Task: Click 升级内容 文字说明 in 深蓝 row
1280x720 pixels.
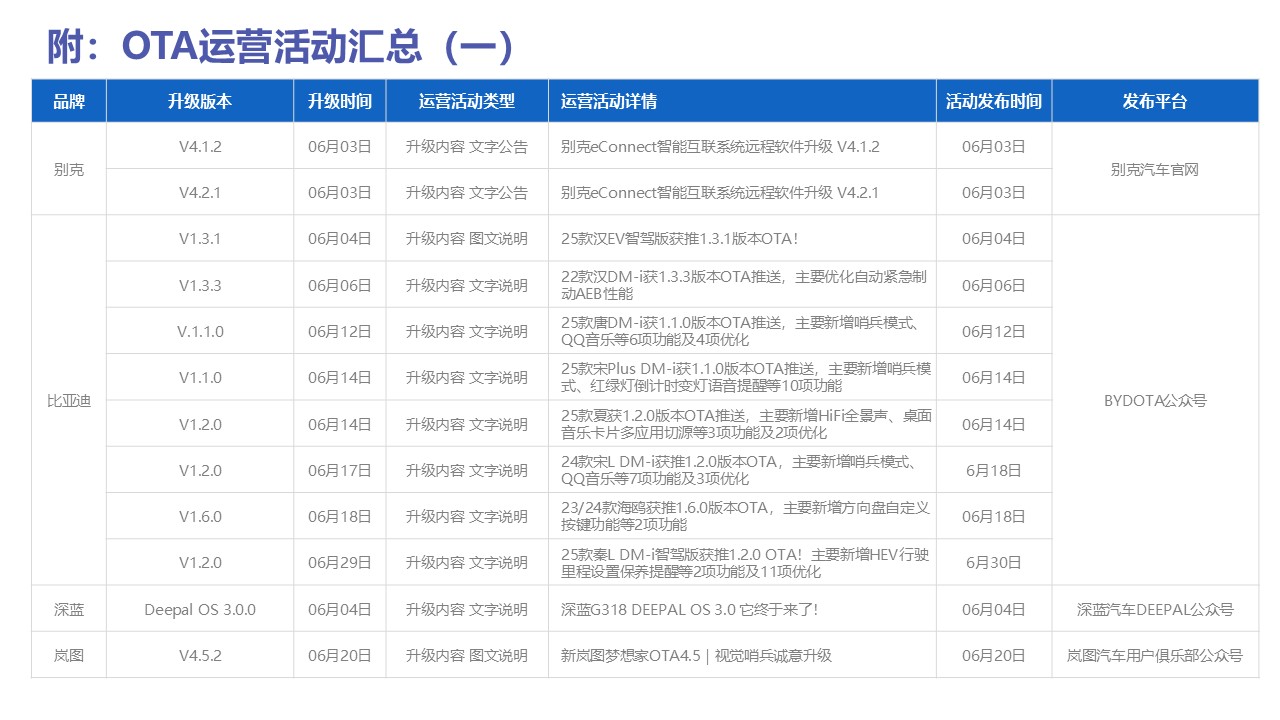Action: (x=467, y=609)
